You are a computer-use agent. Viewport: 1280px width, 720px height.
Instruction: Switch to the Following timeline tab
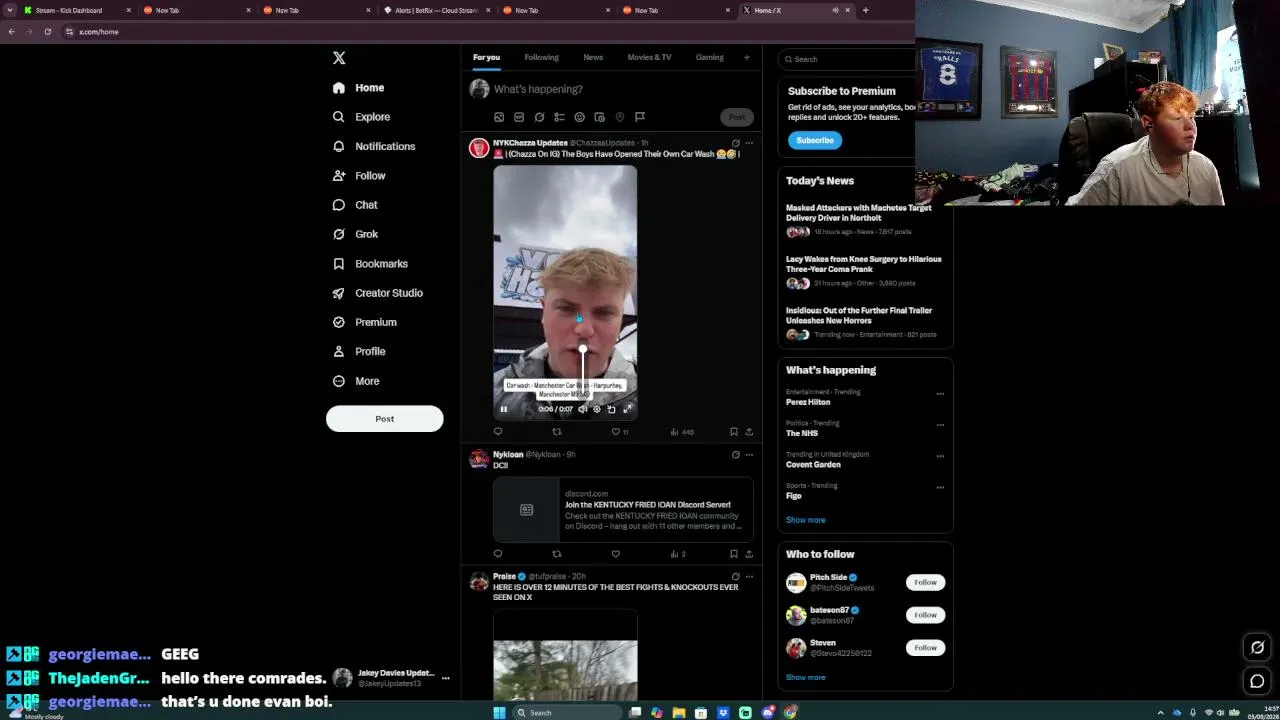(x=541, y=57)
